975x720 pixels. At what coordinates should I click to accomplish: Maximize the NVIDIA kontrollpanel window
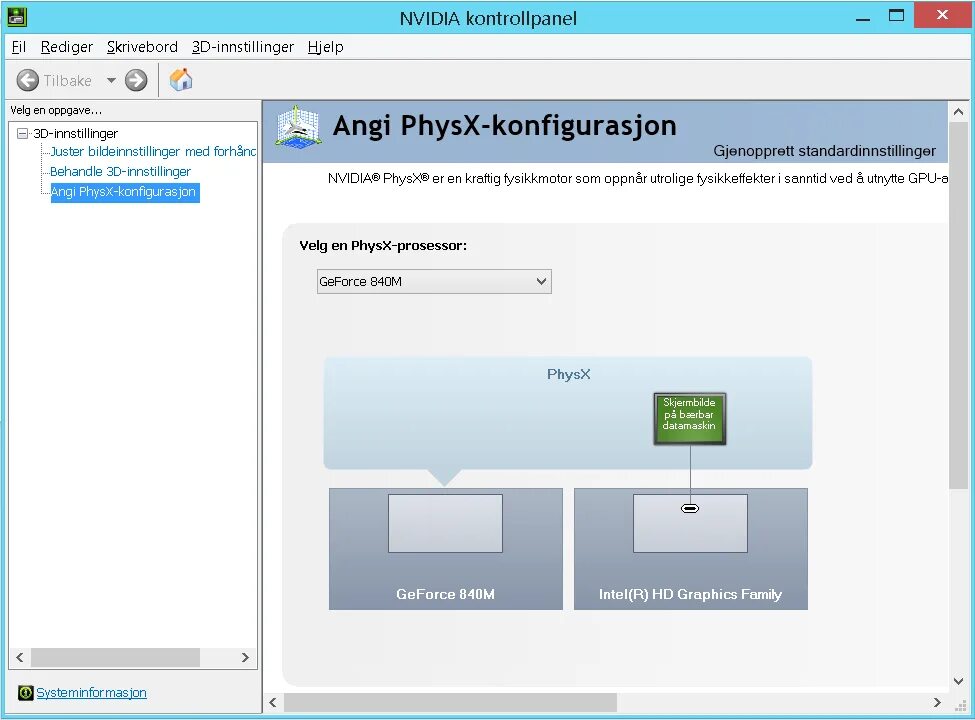pos(896,16)
